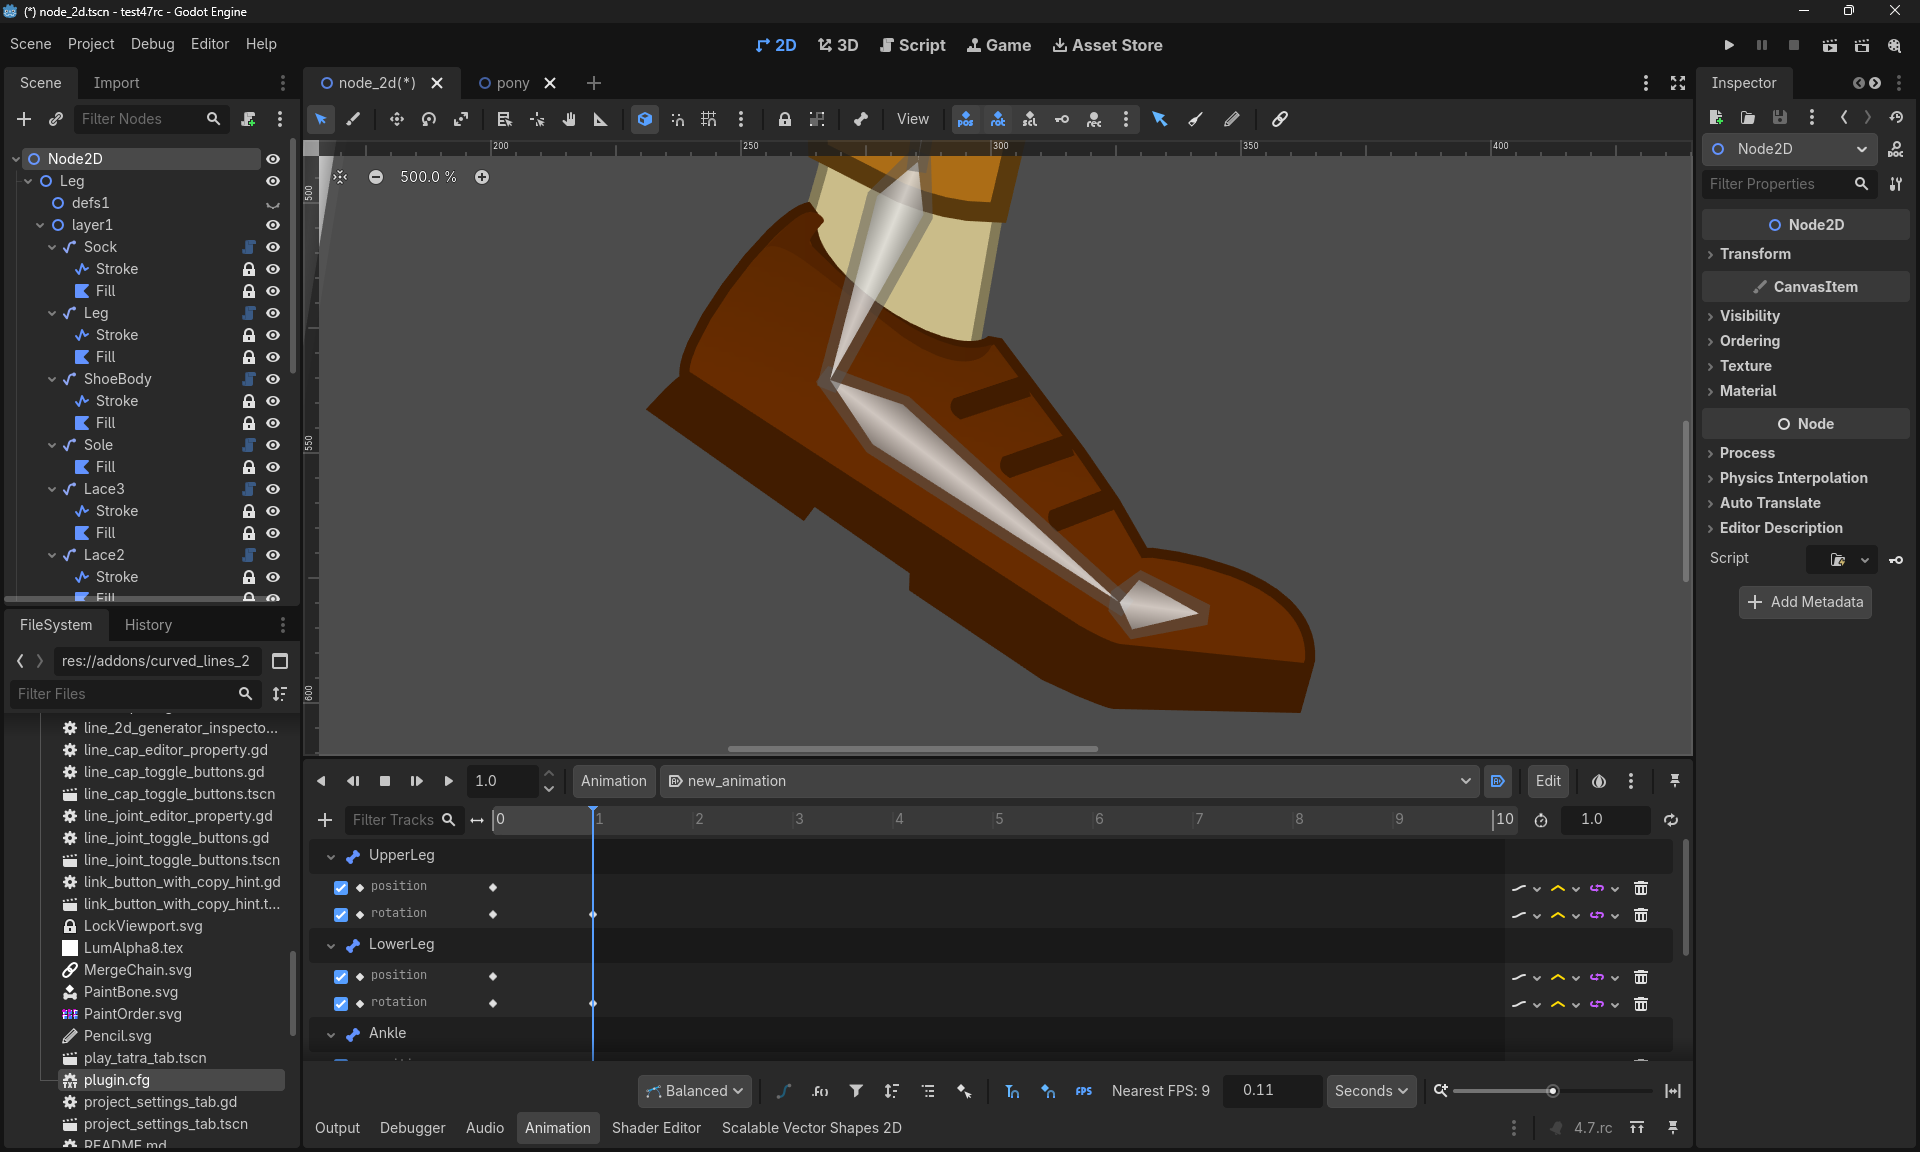Viewport: 1920px width, 1152px height.
Task: Switch to the Script workspace
Action: pos(912,45)
